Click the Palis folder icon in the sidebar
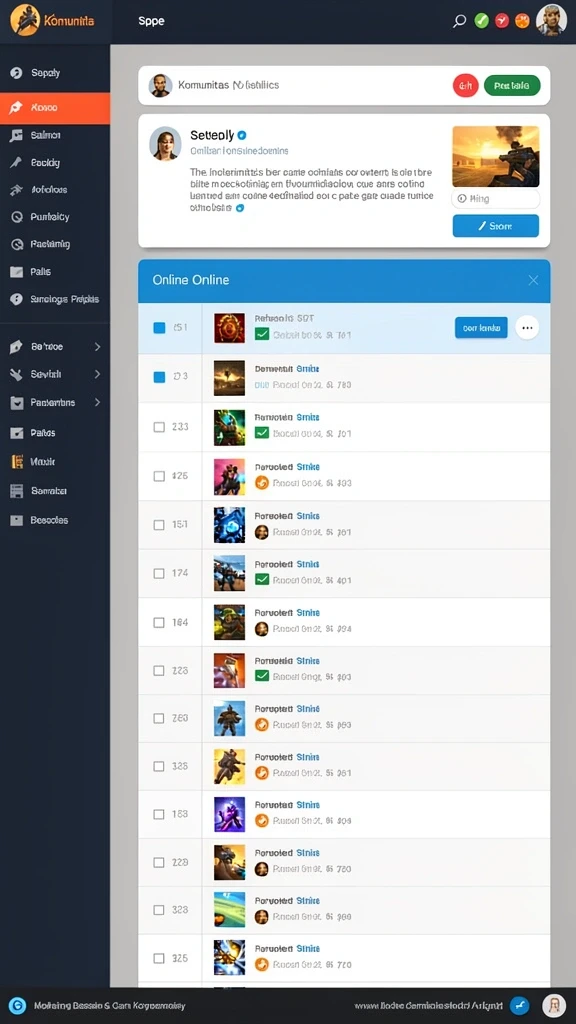Image resolution: width=576 pixels, height=1024 pixels. tap(17, 272)
